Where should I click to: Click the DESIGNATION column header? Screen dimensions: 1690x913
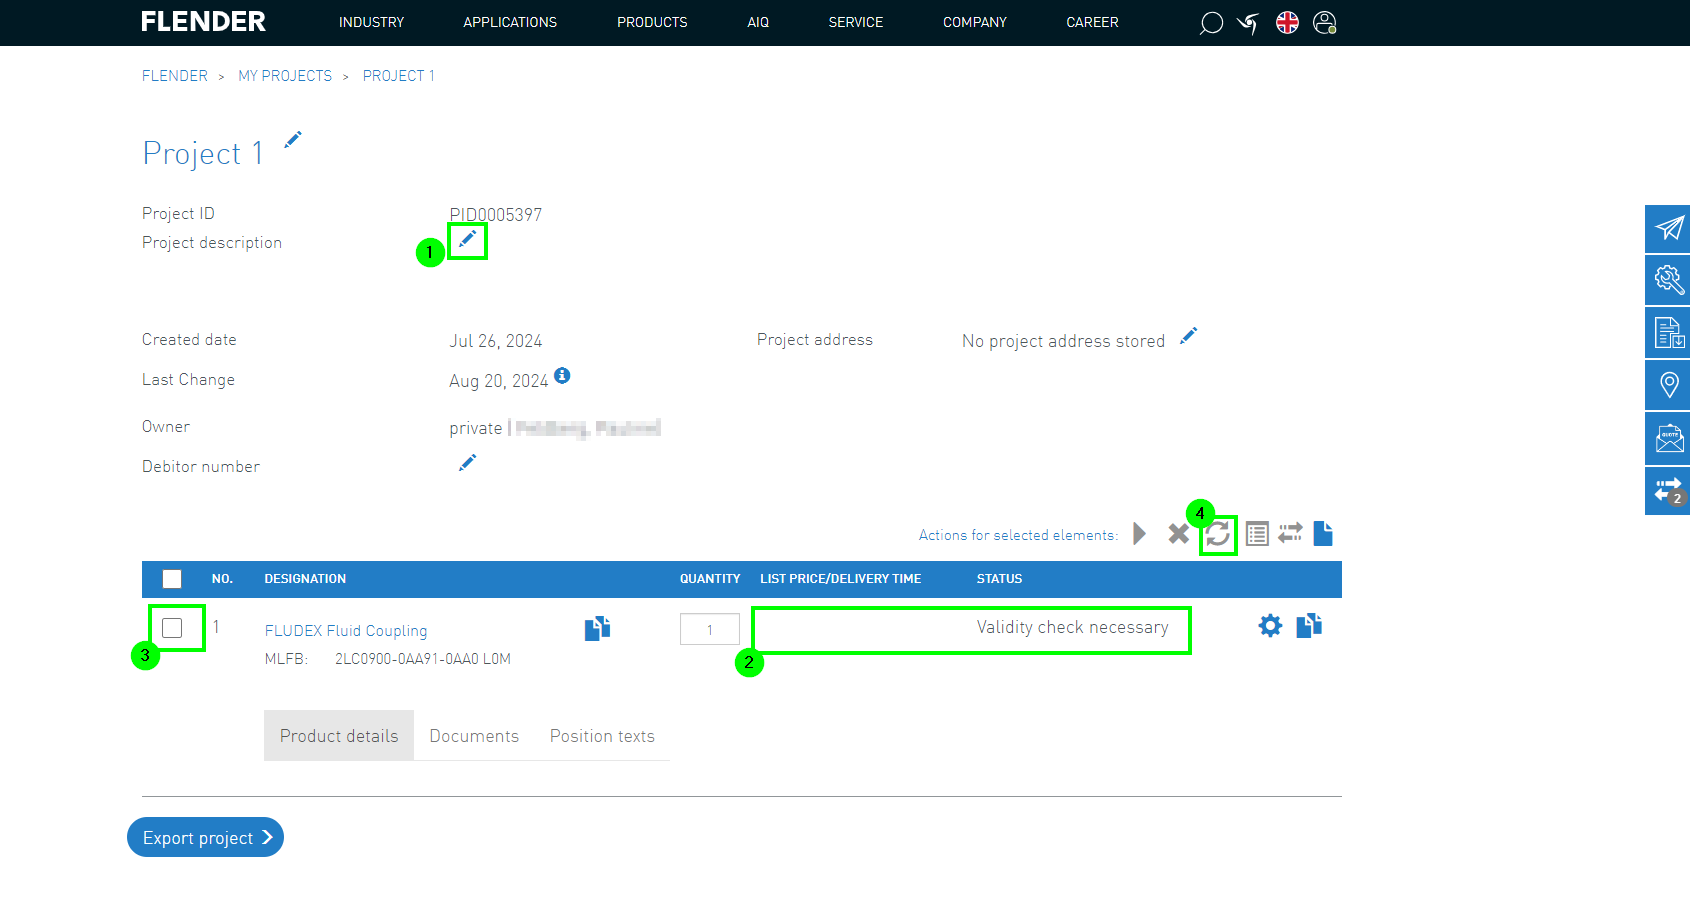[x=305, y=579]
